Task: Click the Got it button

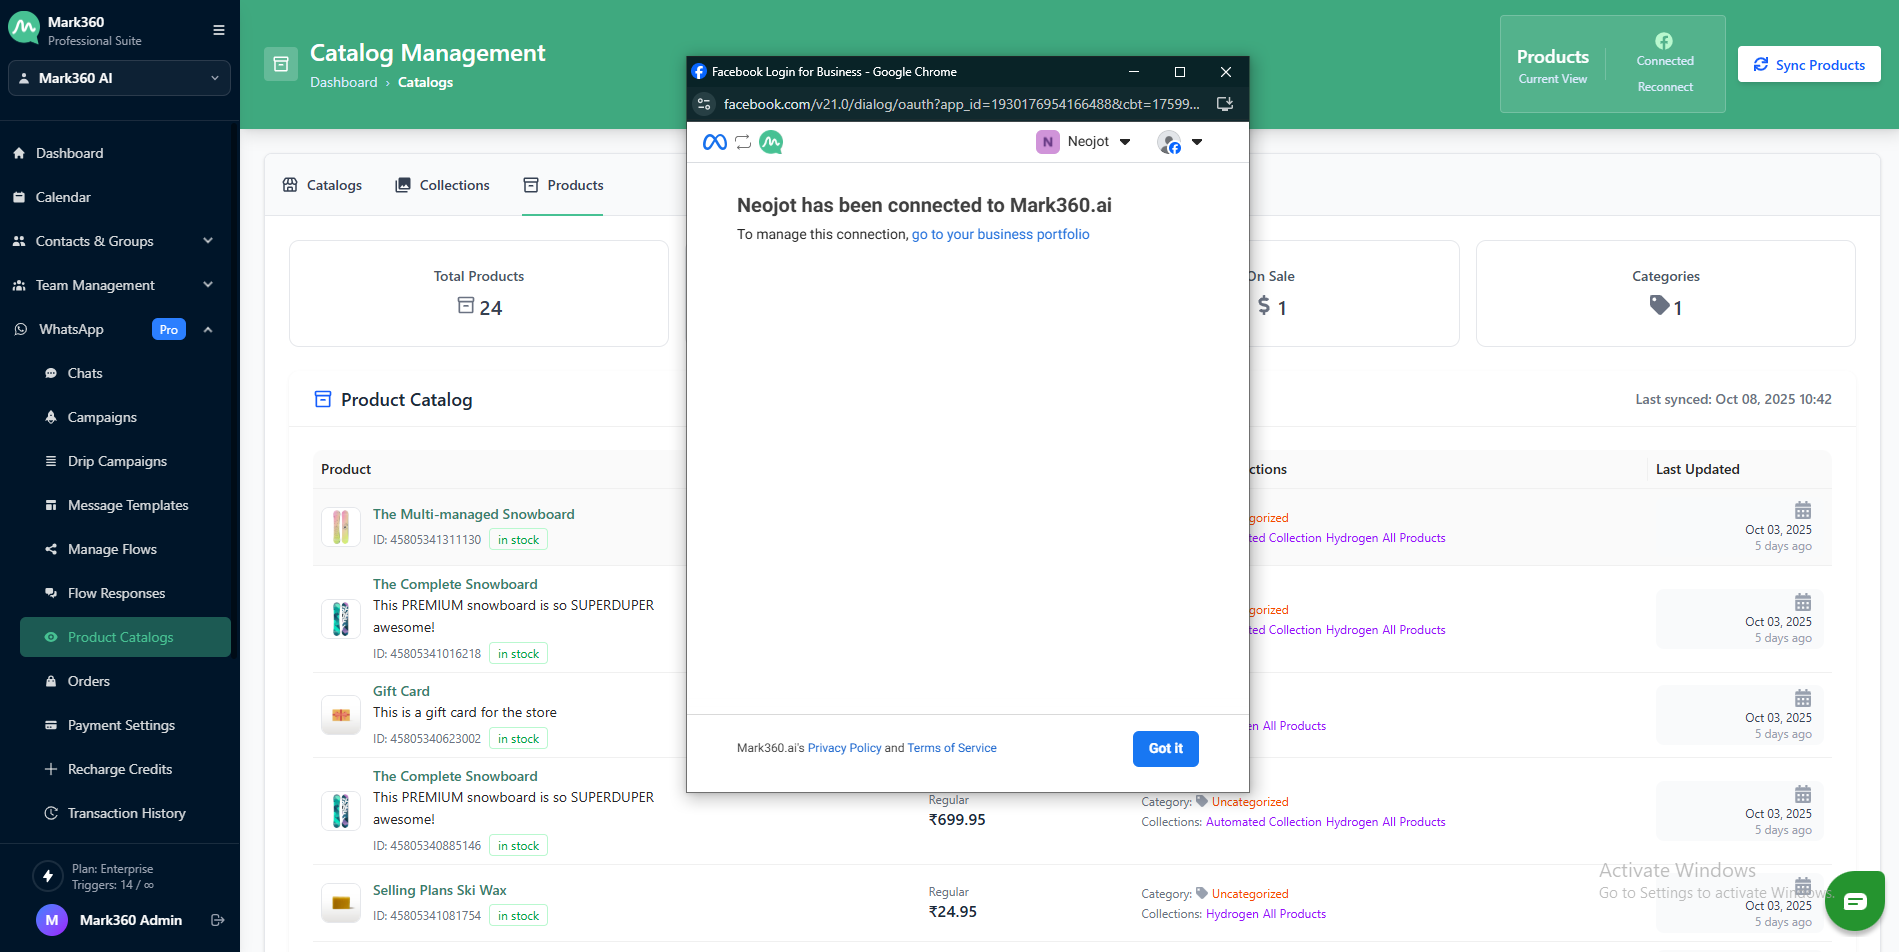Action: (1165, 748)
